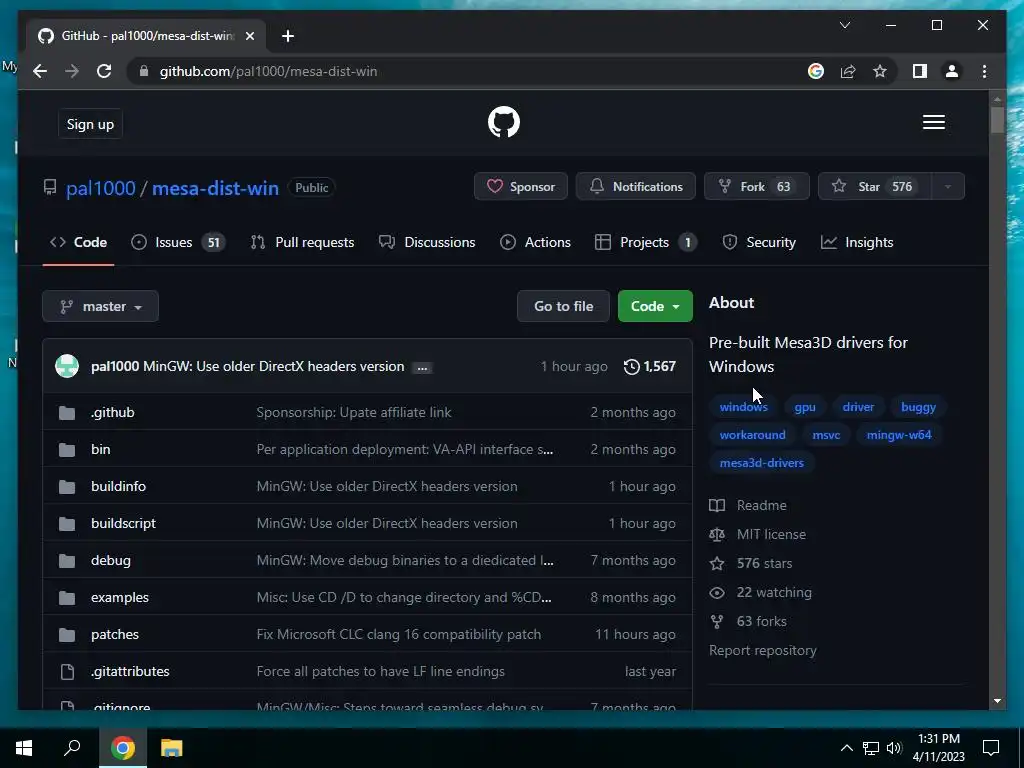Select the mingw-w64 topic tag
The height and width of the screenshot is (768, 1024).
pyautogui.click(x=899, y=435)
